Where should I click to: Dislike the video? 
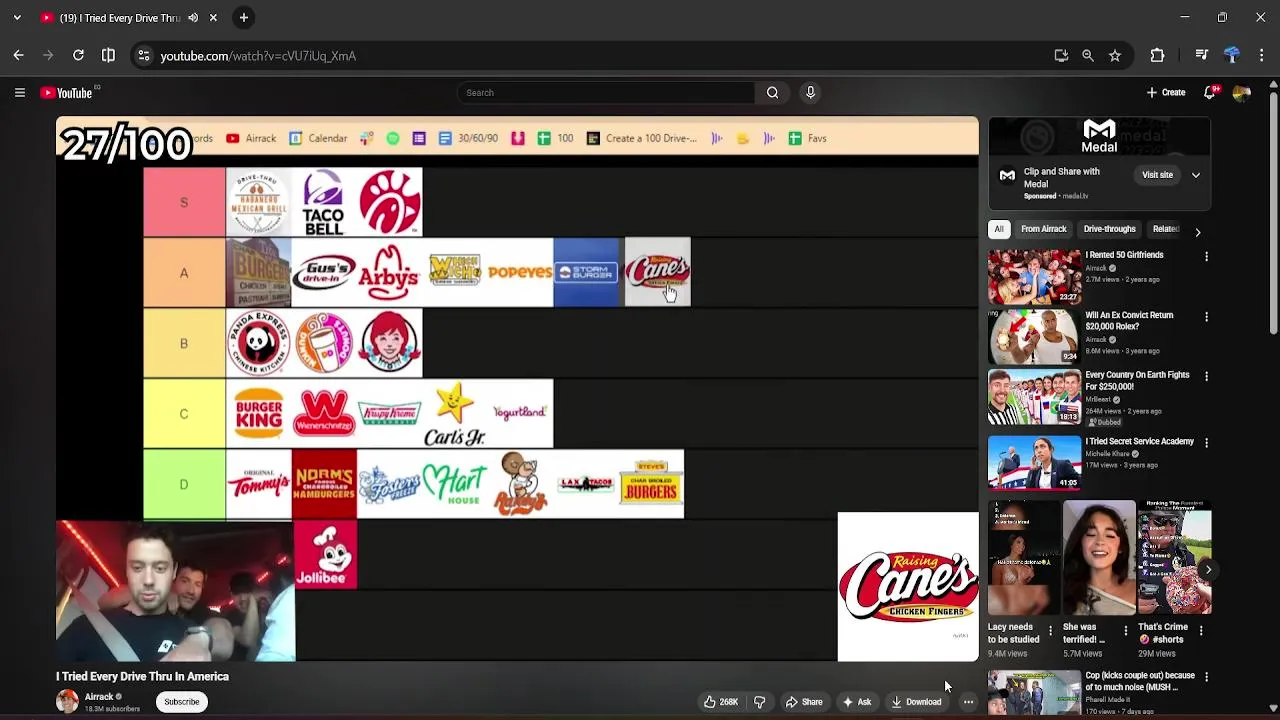760,702
